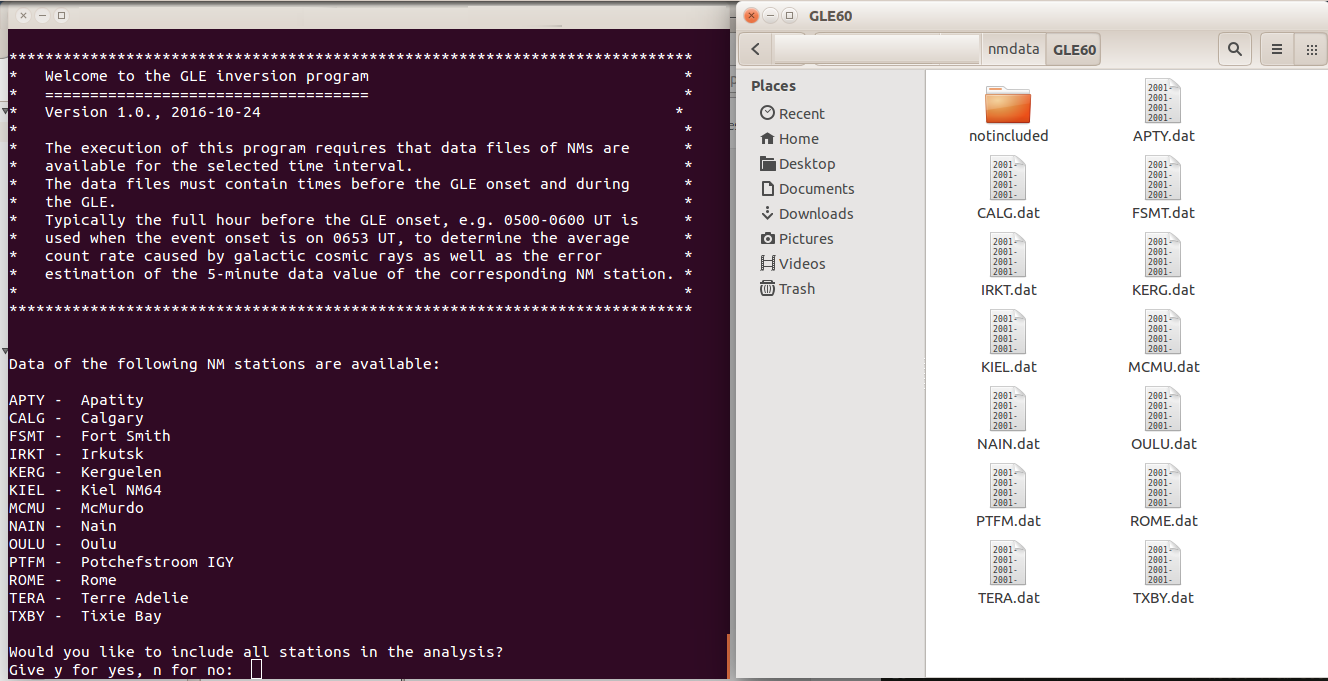This screenshot has width=1328, height=681.
Task: Switch to list view in file manager
Action: point(1277,49)
